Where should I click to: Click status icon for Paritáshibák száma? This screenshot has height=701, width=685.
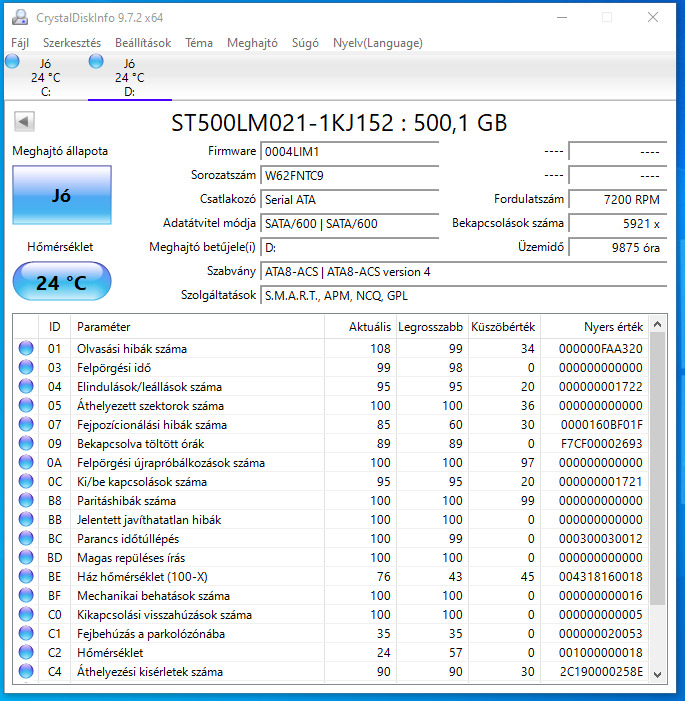point(26,500)
